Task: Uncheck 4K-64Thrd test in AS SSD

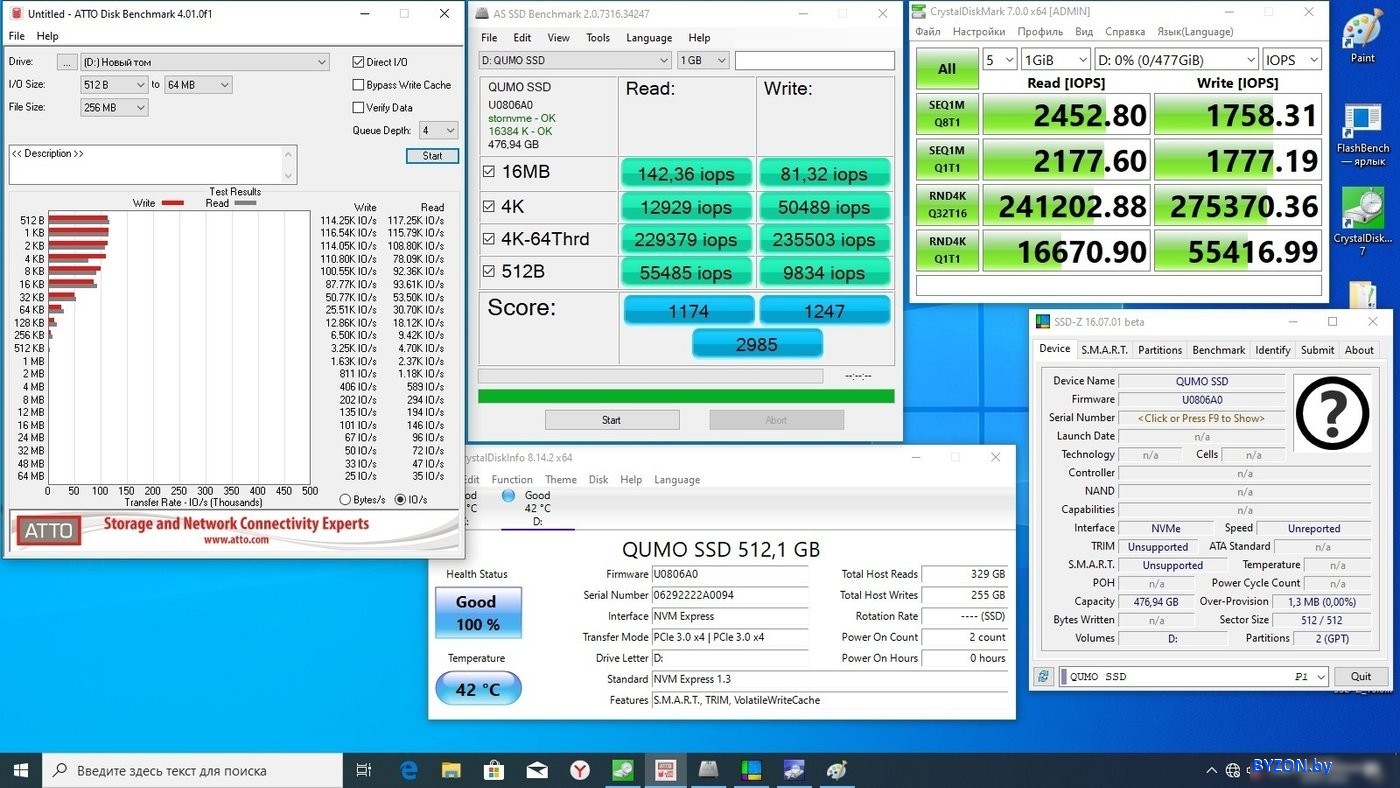Action: pos(488,239)
